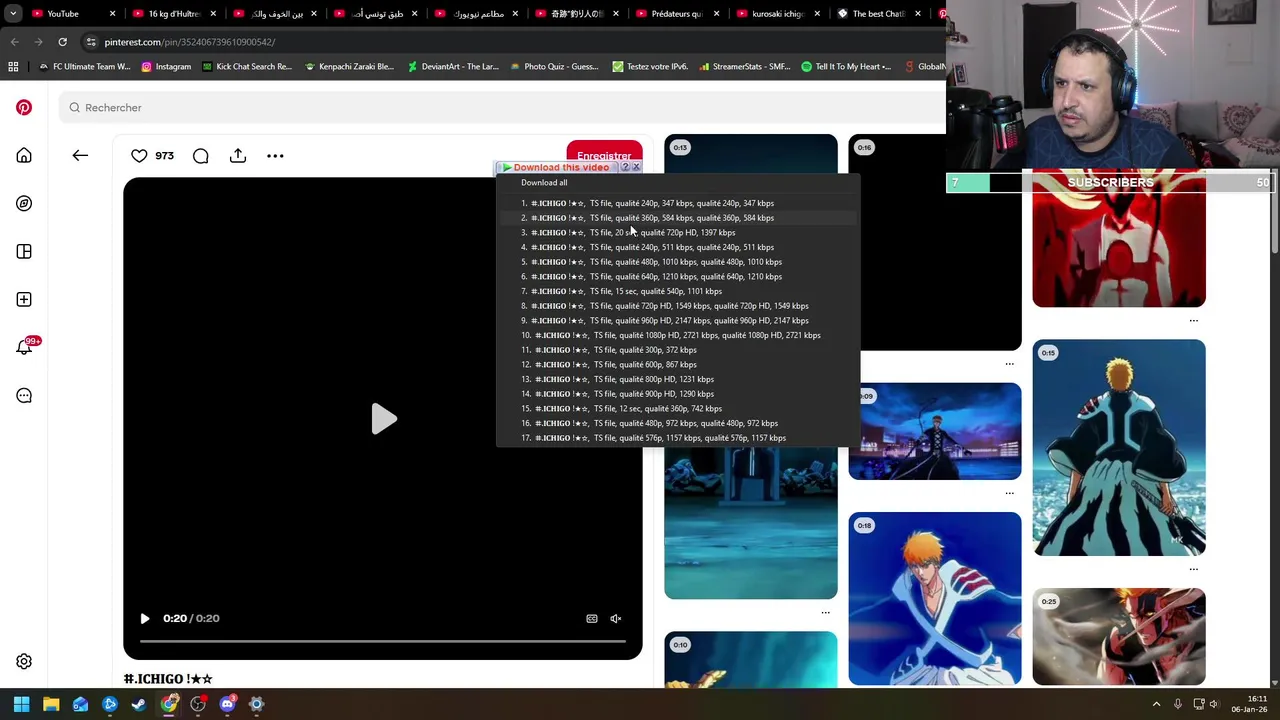Open StreamerStats bookmark
Viewport: 1280px width, 720px height.
point(745,67)
